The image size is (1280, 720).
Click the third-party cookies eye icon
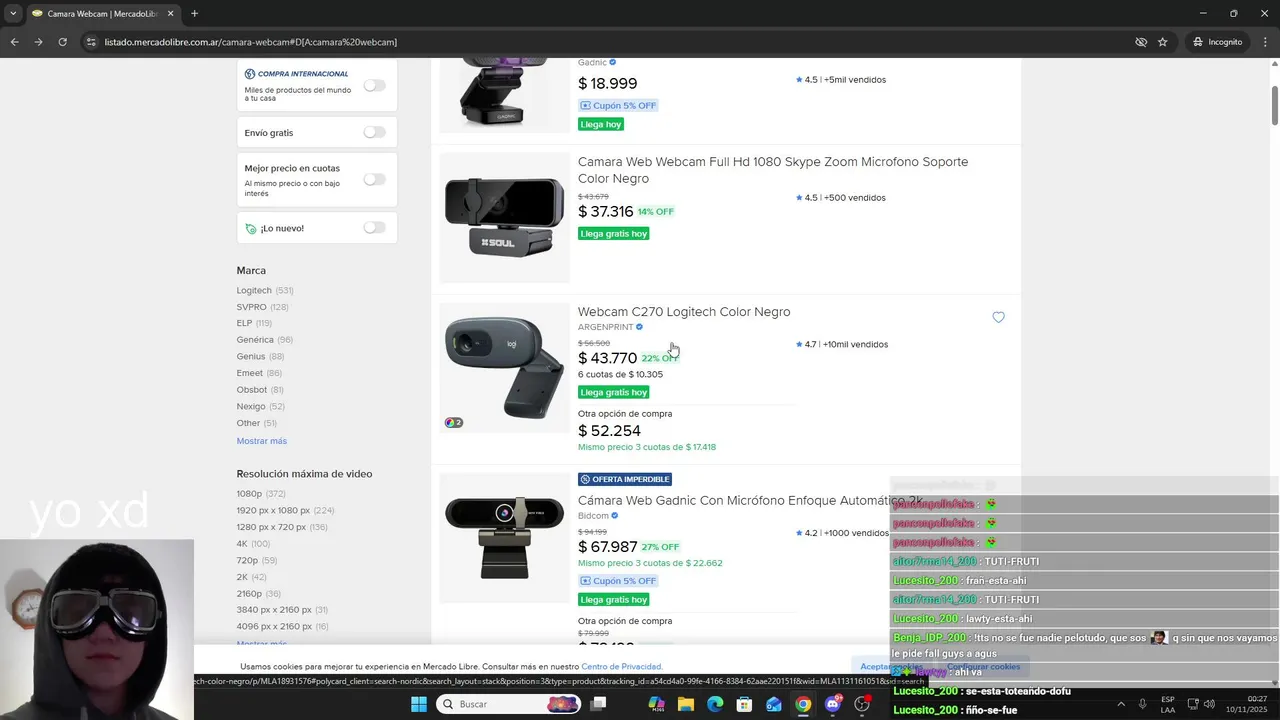point(1141,42)
